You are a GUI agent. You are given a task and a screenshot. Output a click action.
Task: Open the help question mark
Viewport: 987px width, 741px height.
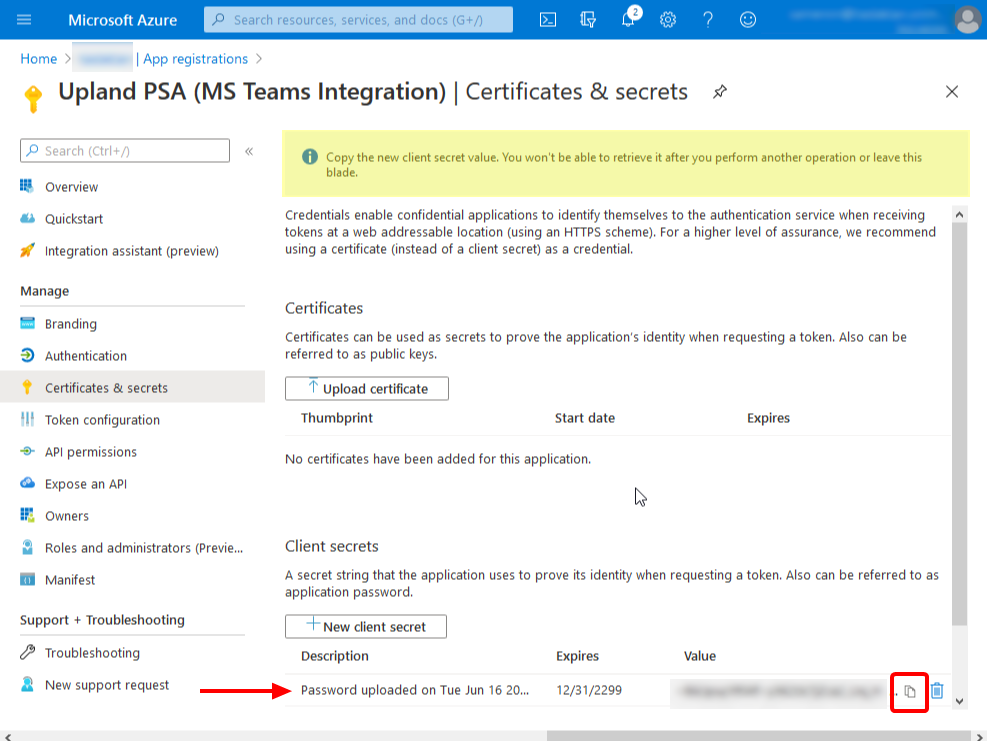tap(708, 19)
